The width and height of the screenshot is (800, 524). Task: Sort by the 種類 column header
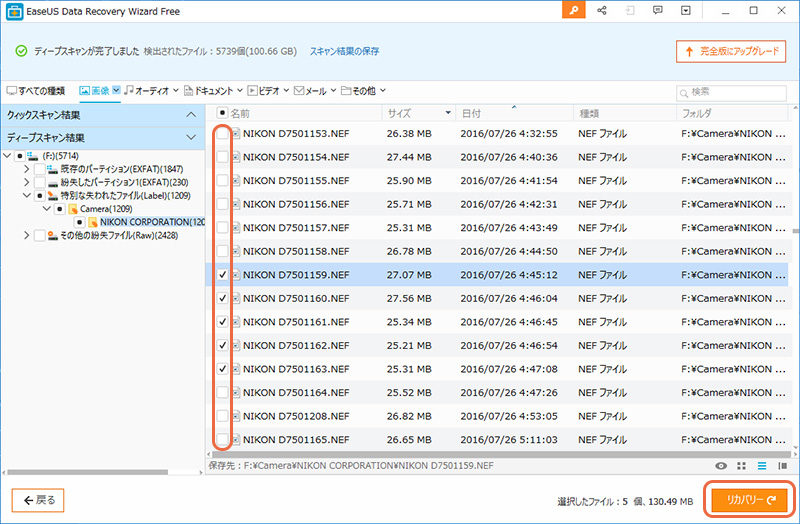[624, 113]
